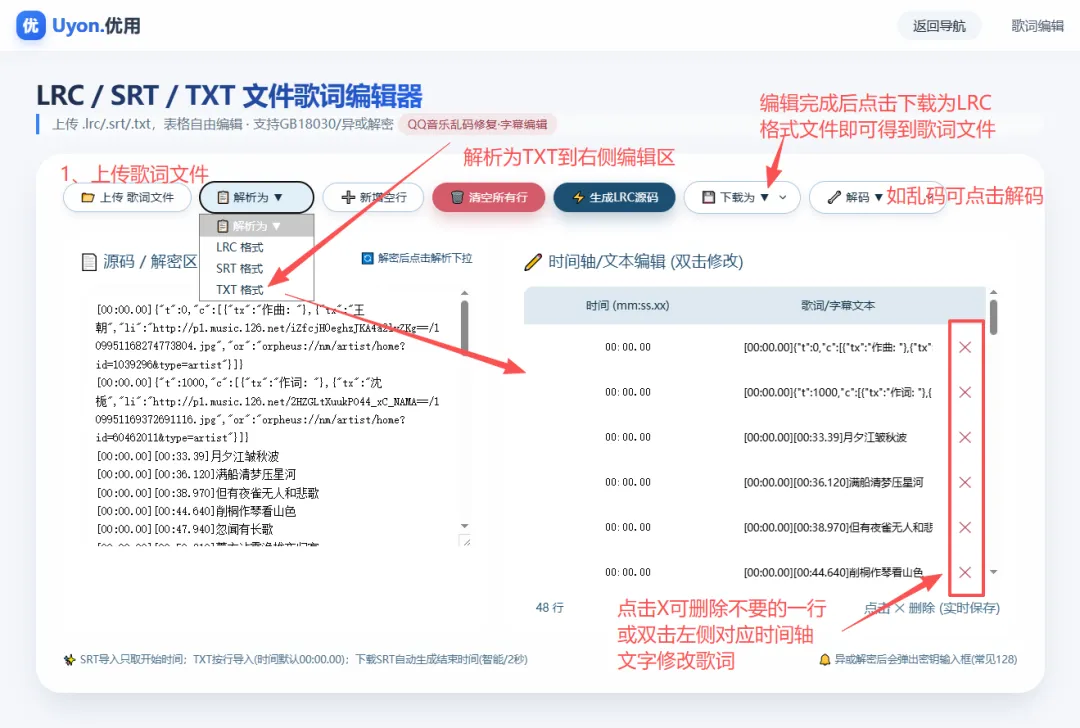Select LRC 格式 from the parse menu
The width and height of the screenshot is (1080, 728).
[239, 247]
